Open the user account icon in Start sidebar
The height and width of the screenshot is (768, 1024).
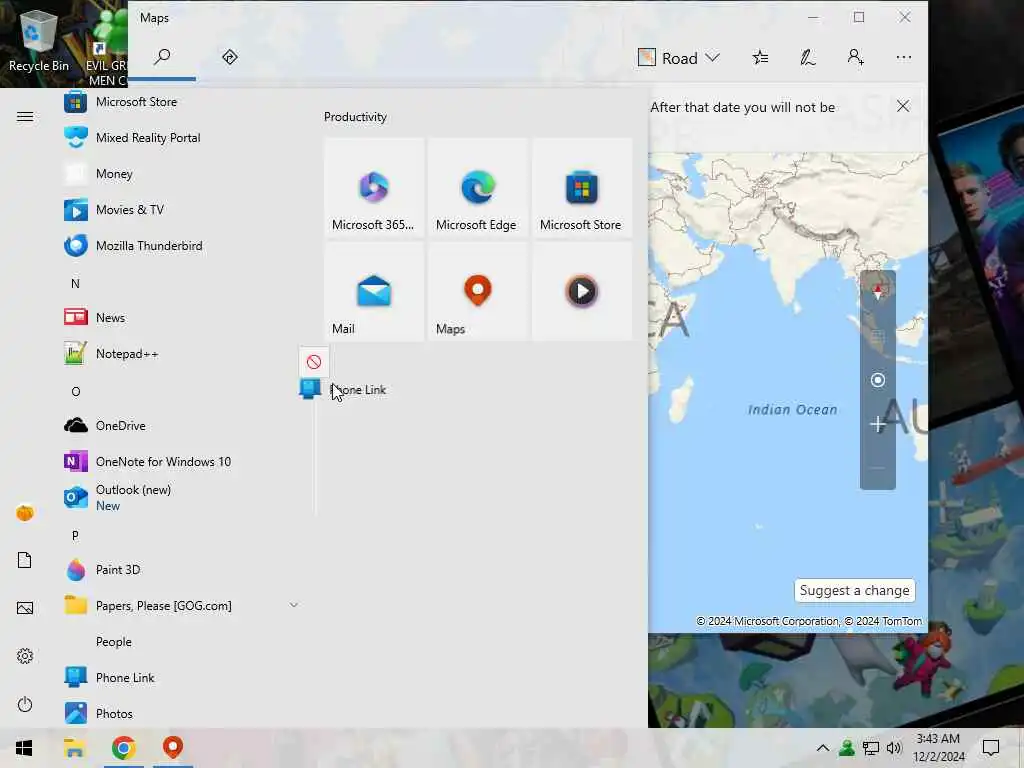(x=25, y=513)
